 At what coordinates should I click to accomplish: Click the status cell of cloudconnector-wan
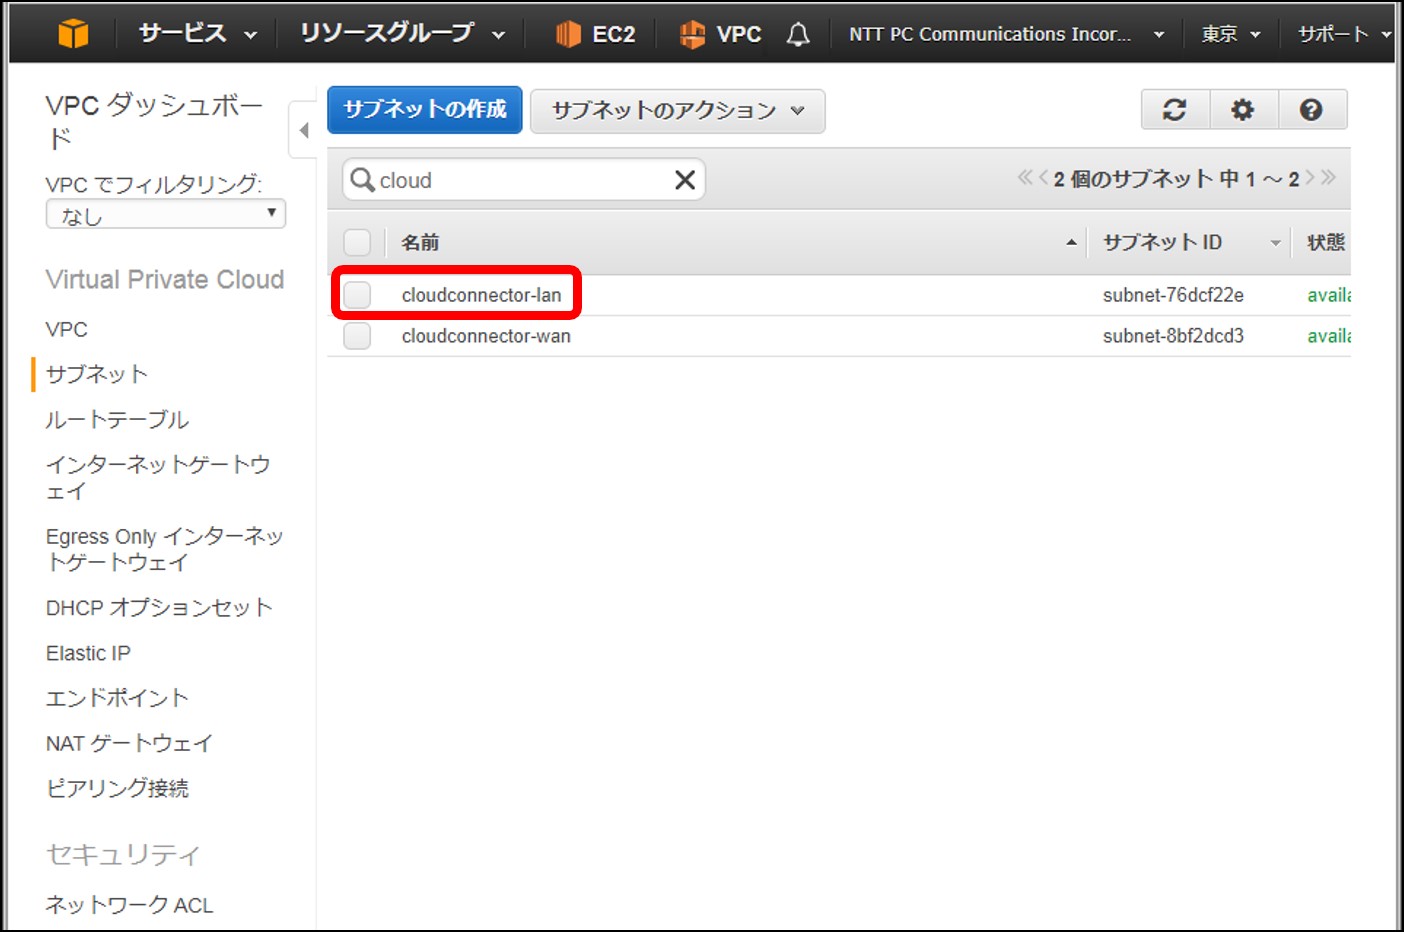[x=1329, y=336]
